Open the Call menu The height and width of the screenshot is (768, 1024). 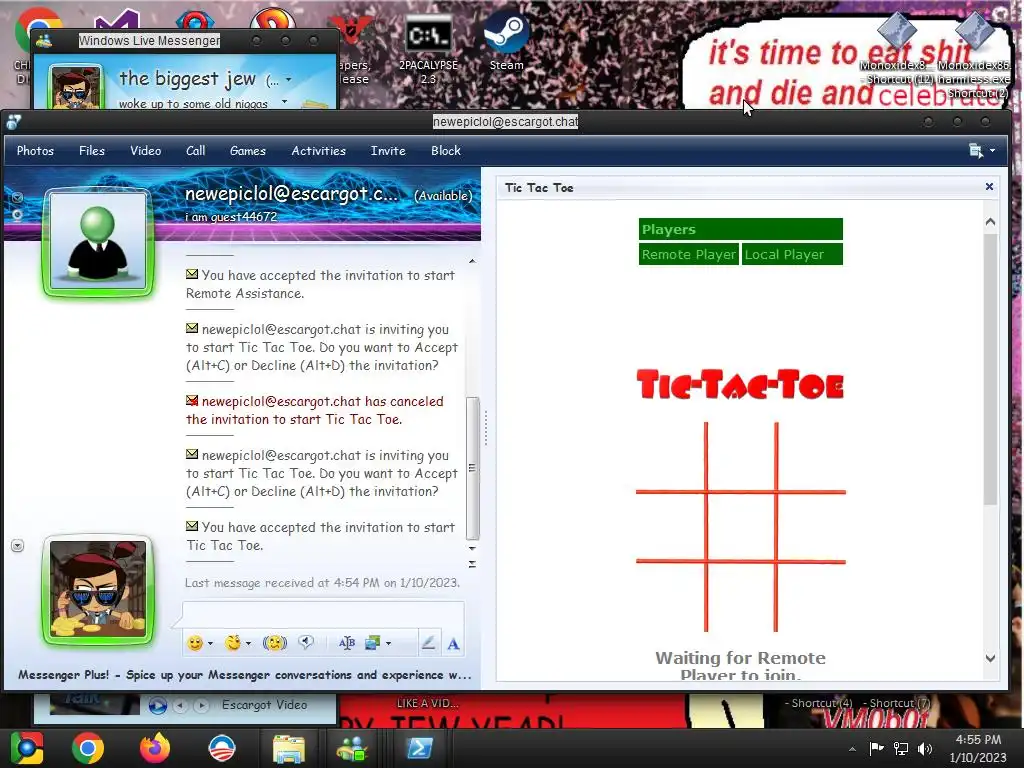(195, 151)
